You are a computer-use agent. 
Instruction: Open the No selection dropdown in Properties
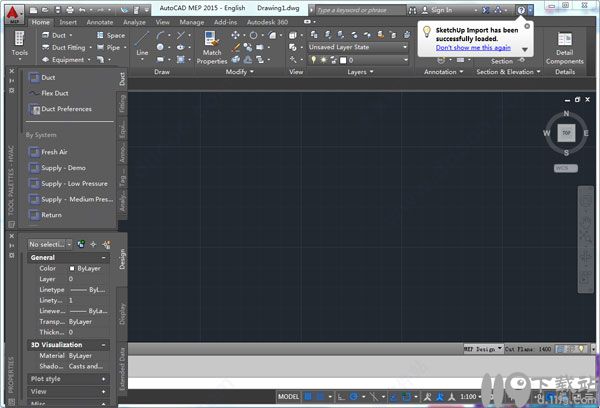[x=50, y=244]
